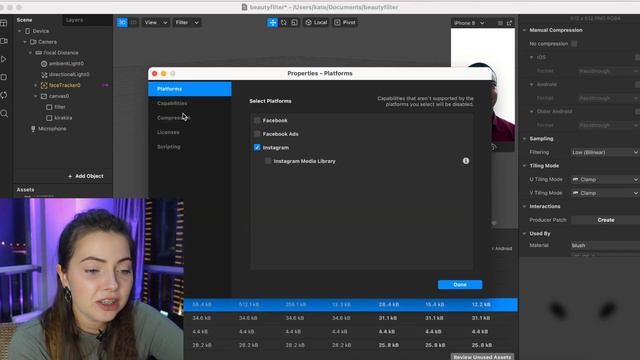Open the simulator menu icon beside iPhone 8

(x=500, y=23)
